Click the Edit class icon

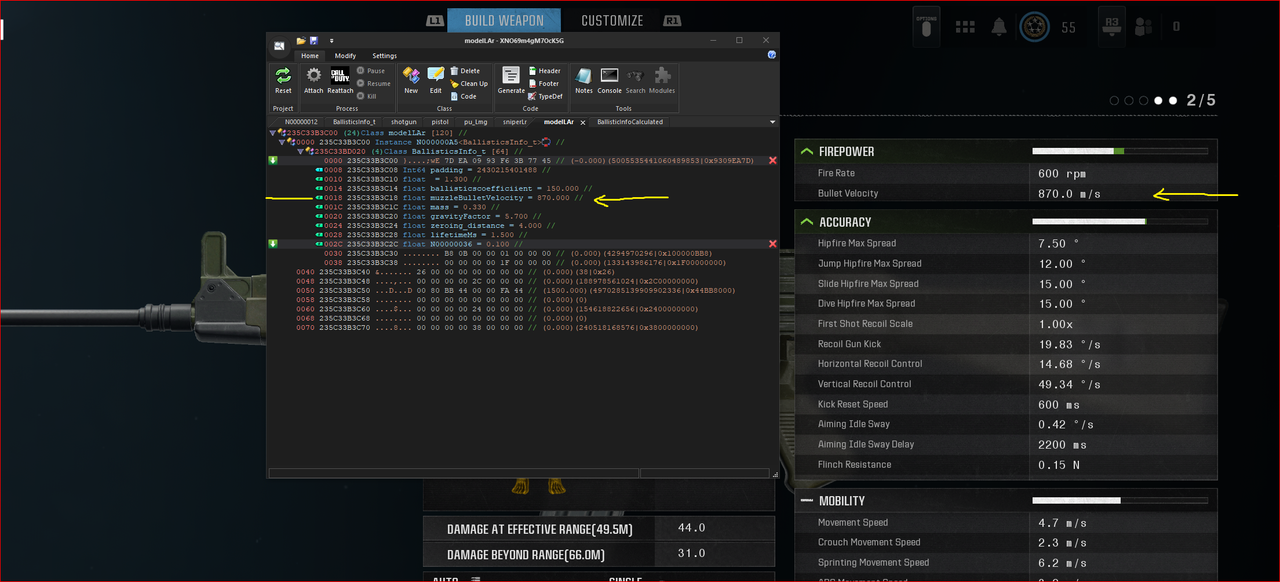(x=436, y=76)
